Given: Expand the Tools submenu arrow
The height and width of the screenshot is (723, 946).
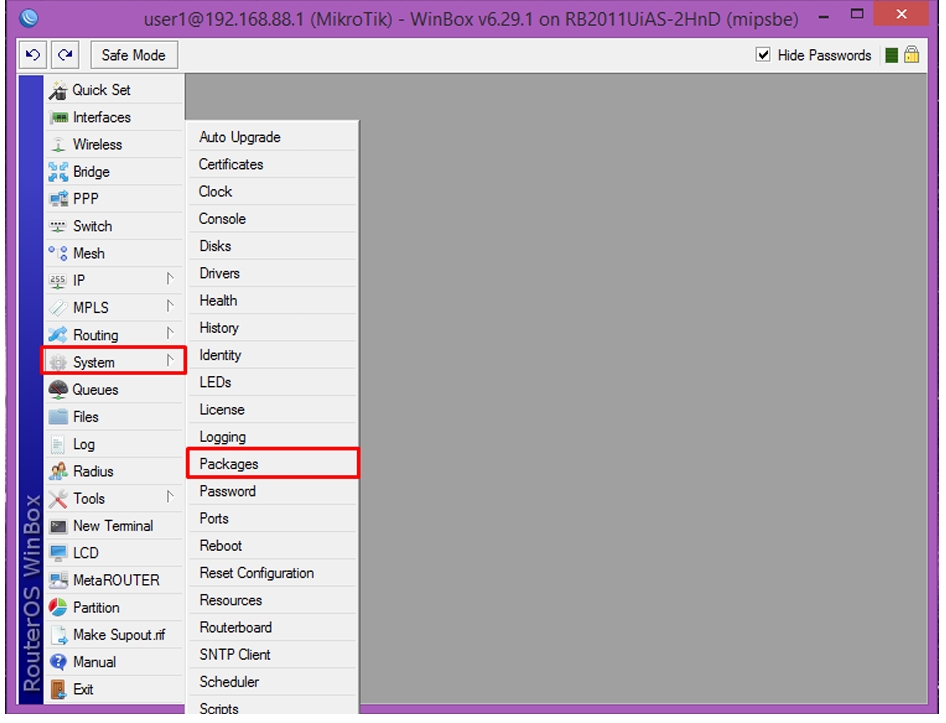Looking at the screenshot, I should coord(170,497).
